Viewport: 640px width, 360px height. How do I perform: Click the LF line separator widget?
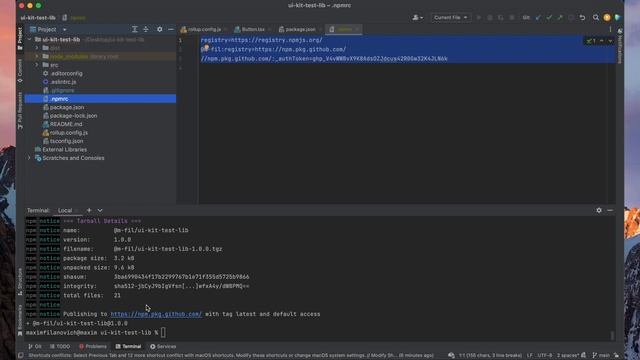click(529, 356)
